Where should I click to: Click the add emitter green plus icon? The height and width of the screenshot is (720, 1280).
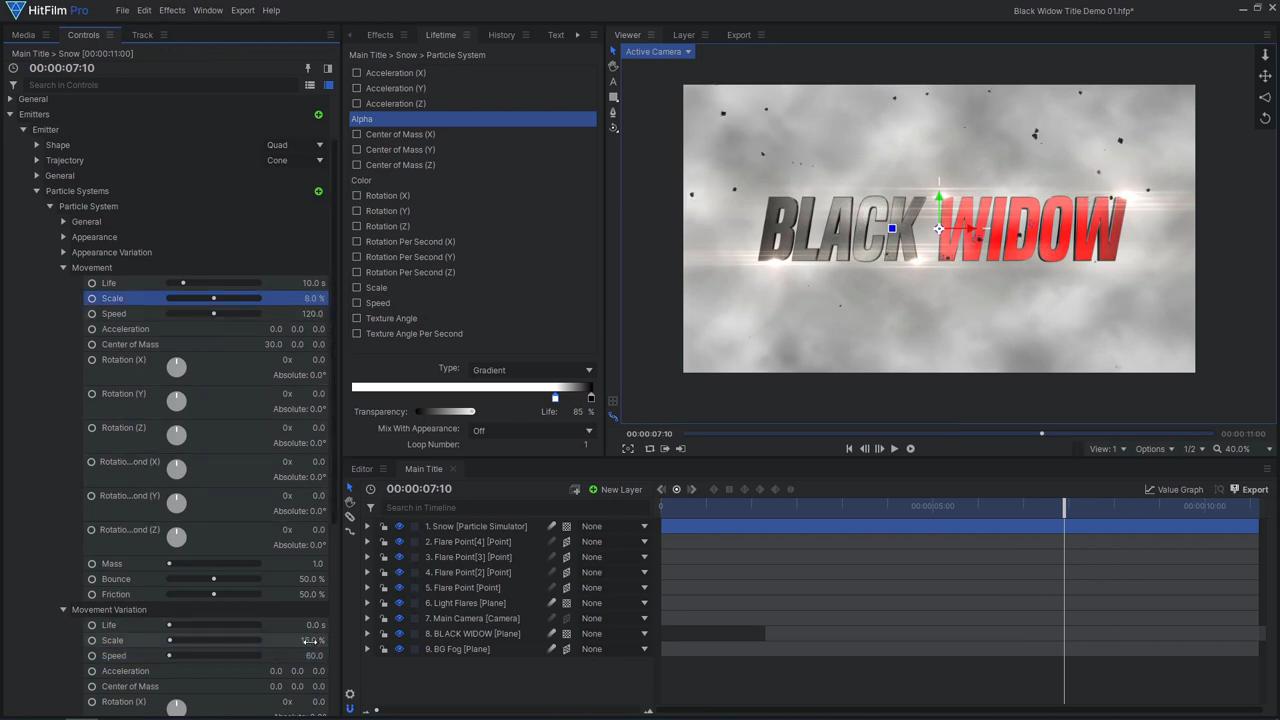319,115
